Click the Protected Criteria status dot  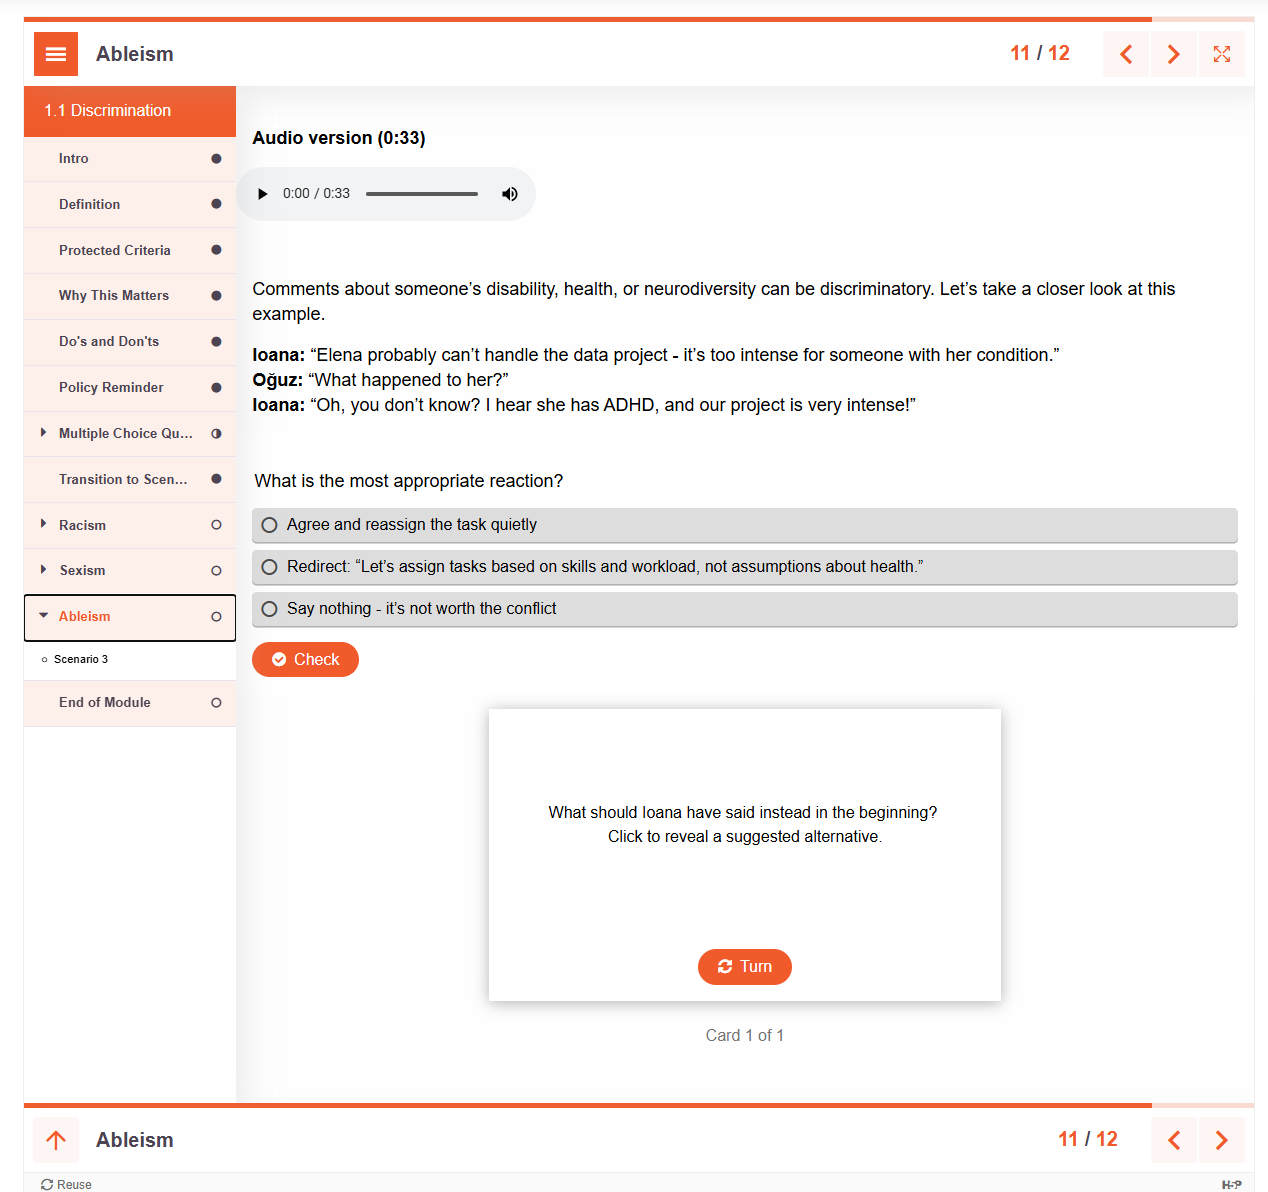click(216, 250)
